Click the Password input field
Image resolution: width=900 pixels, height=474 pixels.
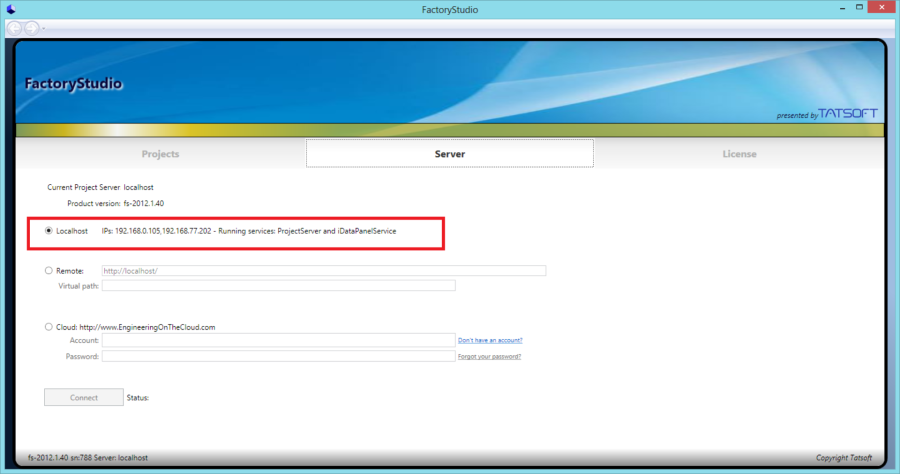(278, 356)
